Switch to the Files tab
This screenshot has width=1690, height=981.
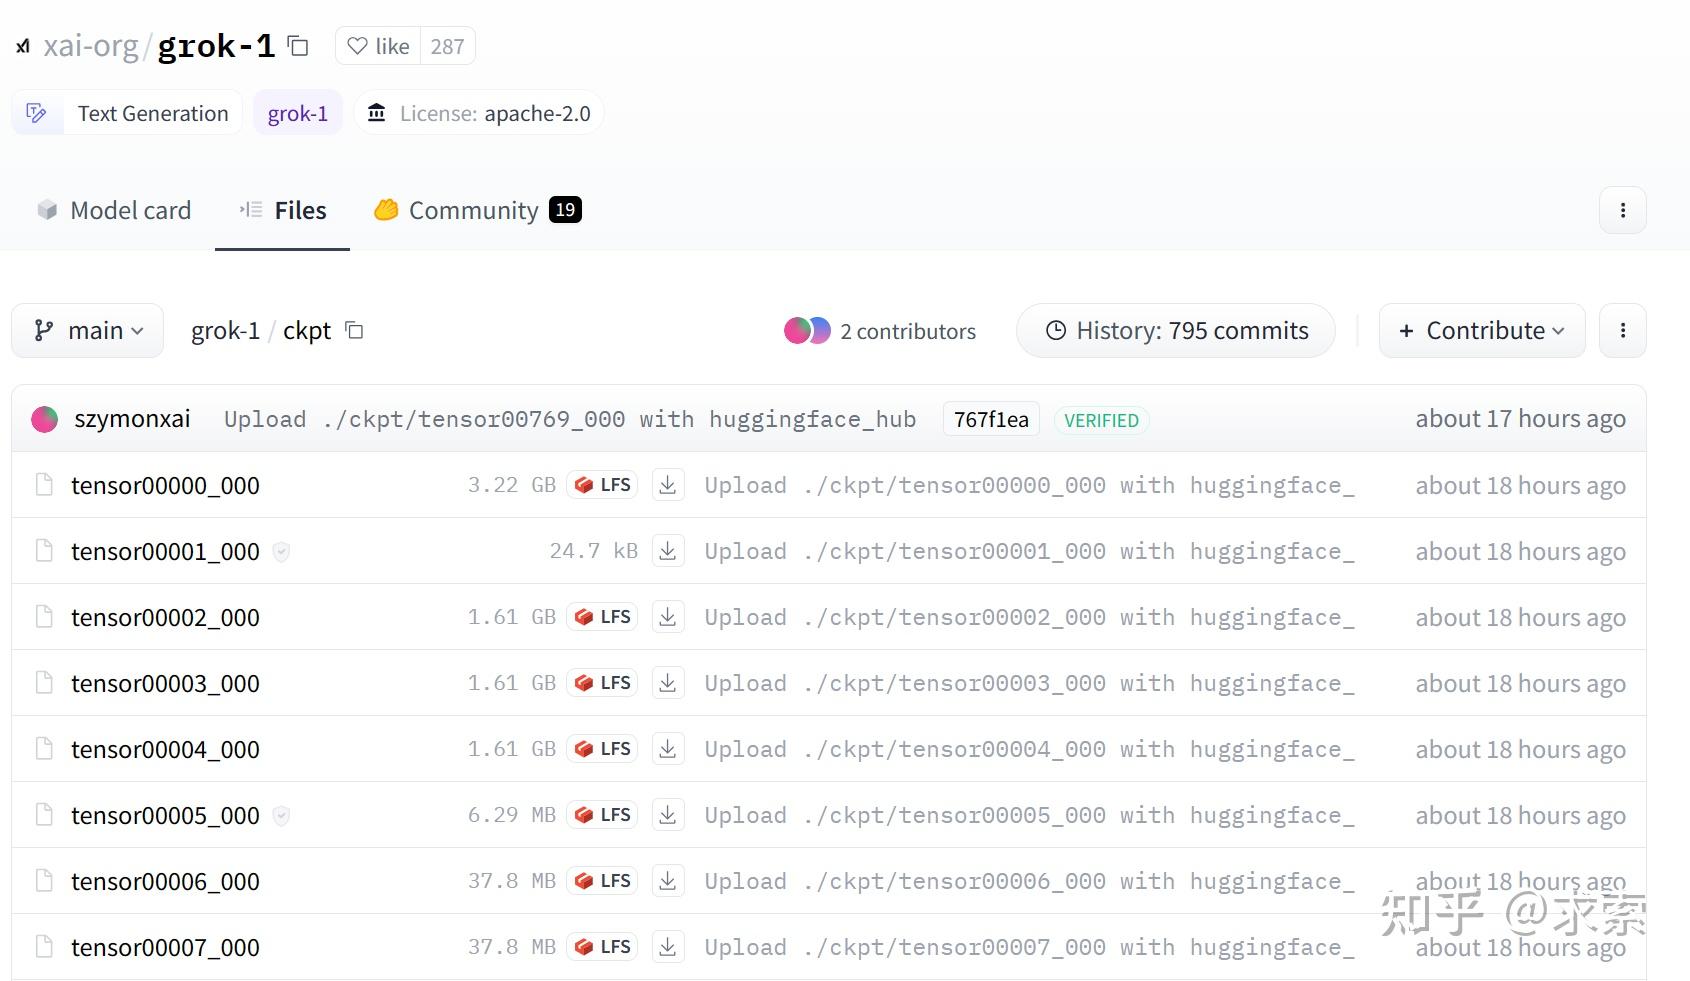[x=283, y=210]
